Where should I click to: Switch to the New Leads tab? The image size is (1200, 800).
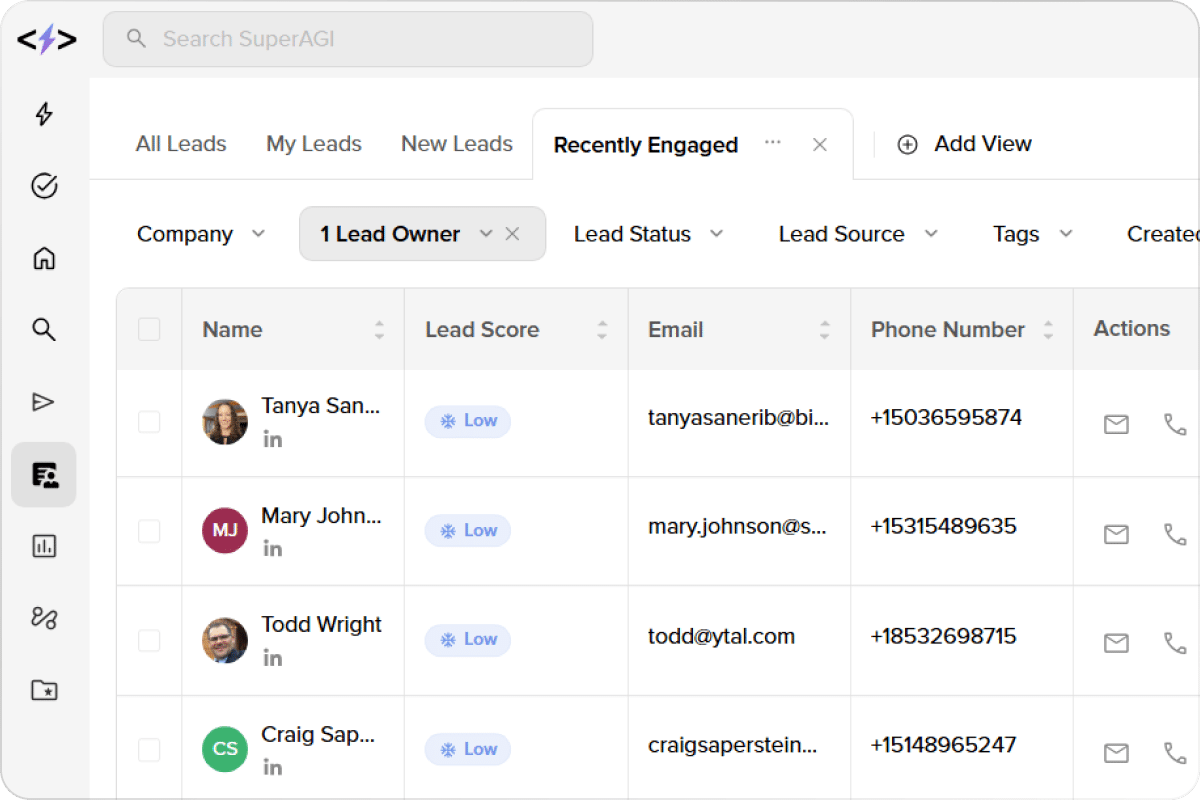(x=456, y=144)
